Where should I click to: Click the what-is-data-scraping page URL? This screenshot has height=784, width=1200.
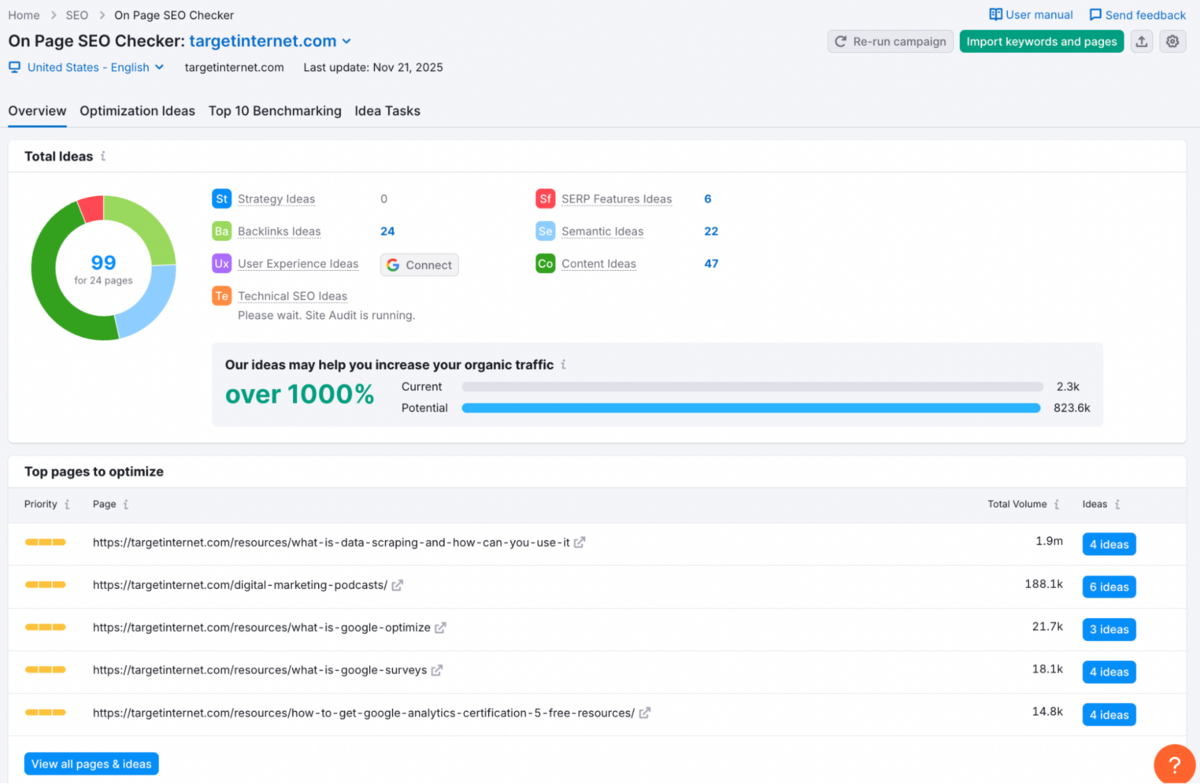pyautogui.click(x=331, y=542)
